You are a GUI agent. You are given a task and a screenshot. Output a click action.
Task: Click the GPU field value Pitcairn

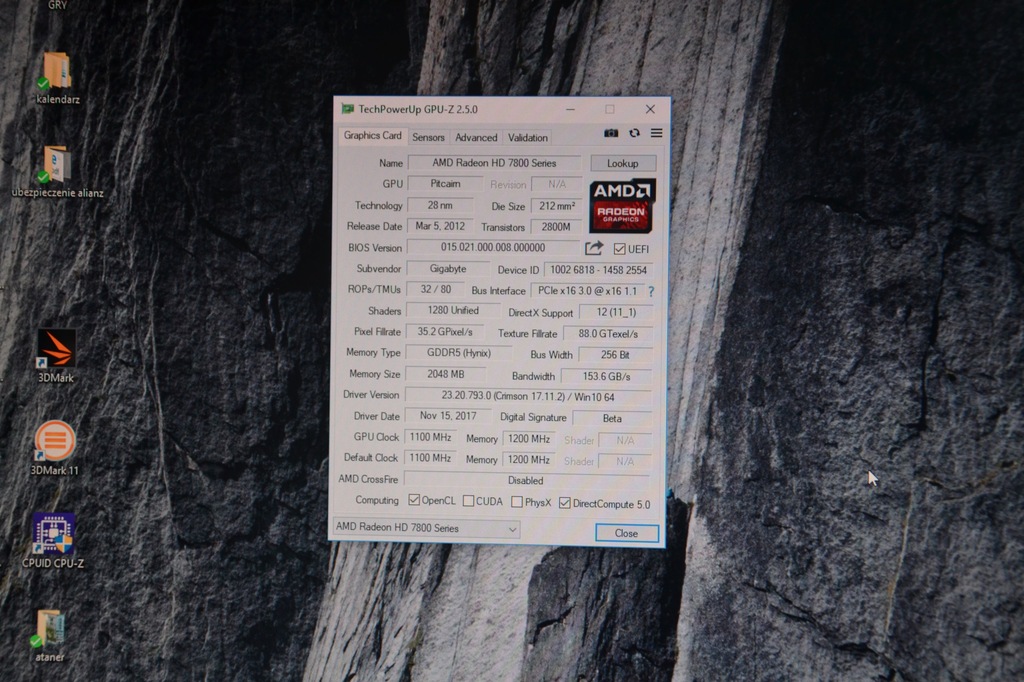pos(445,184)
